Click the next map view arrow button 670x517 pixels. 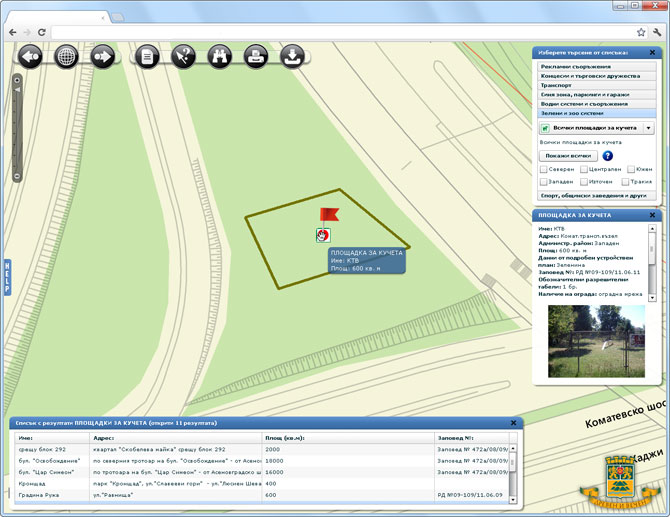[x=103, y=56]
